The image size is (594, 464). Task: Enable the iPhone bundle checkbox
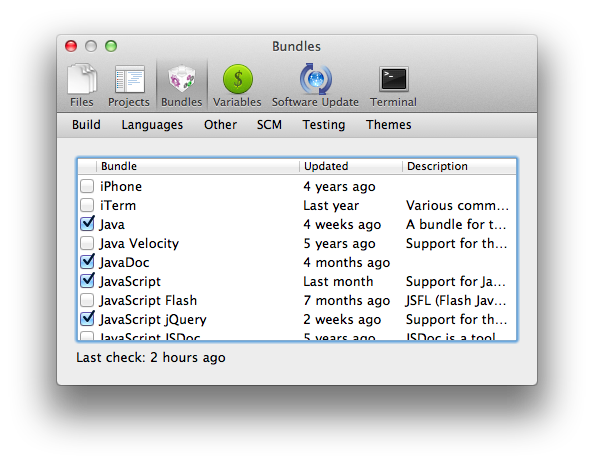coord(87,186)
